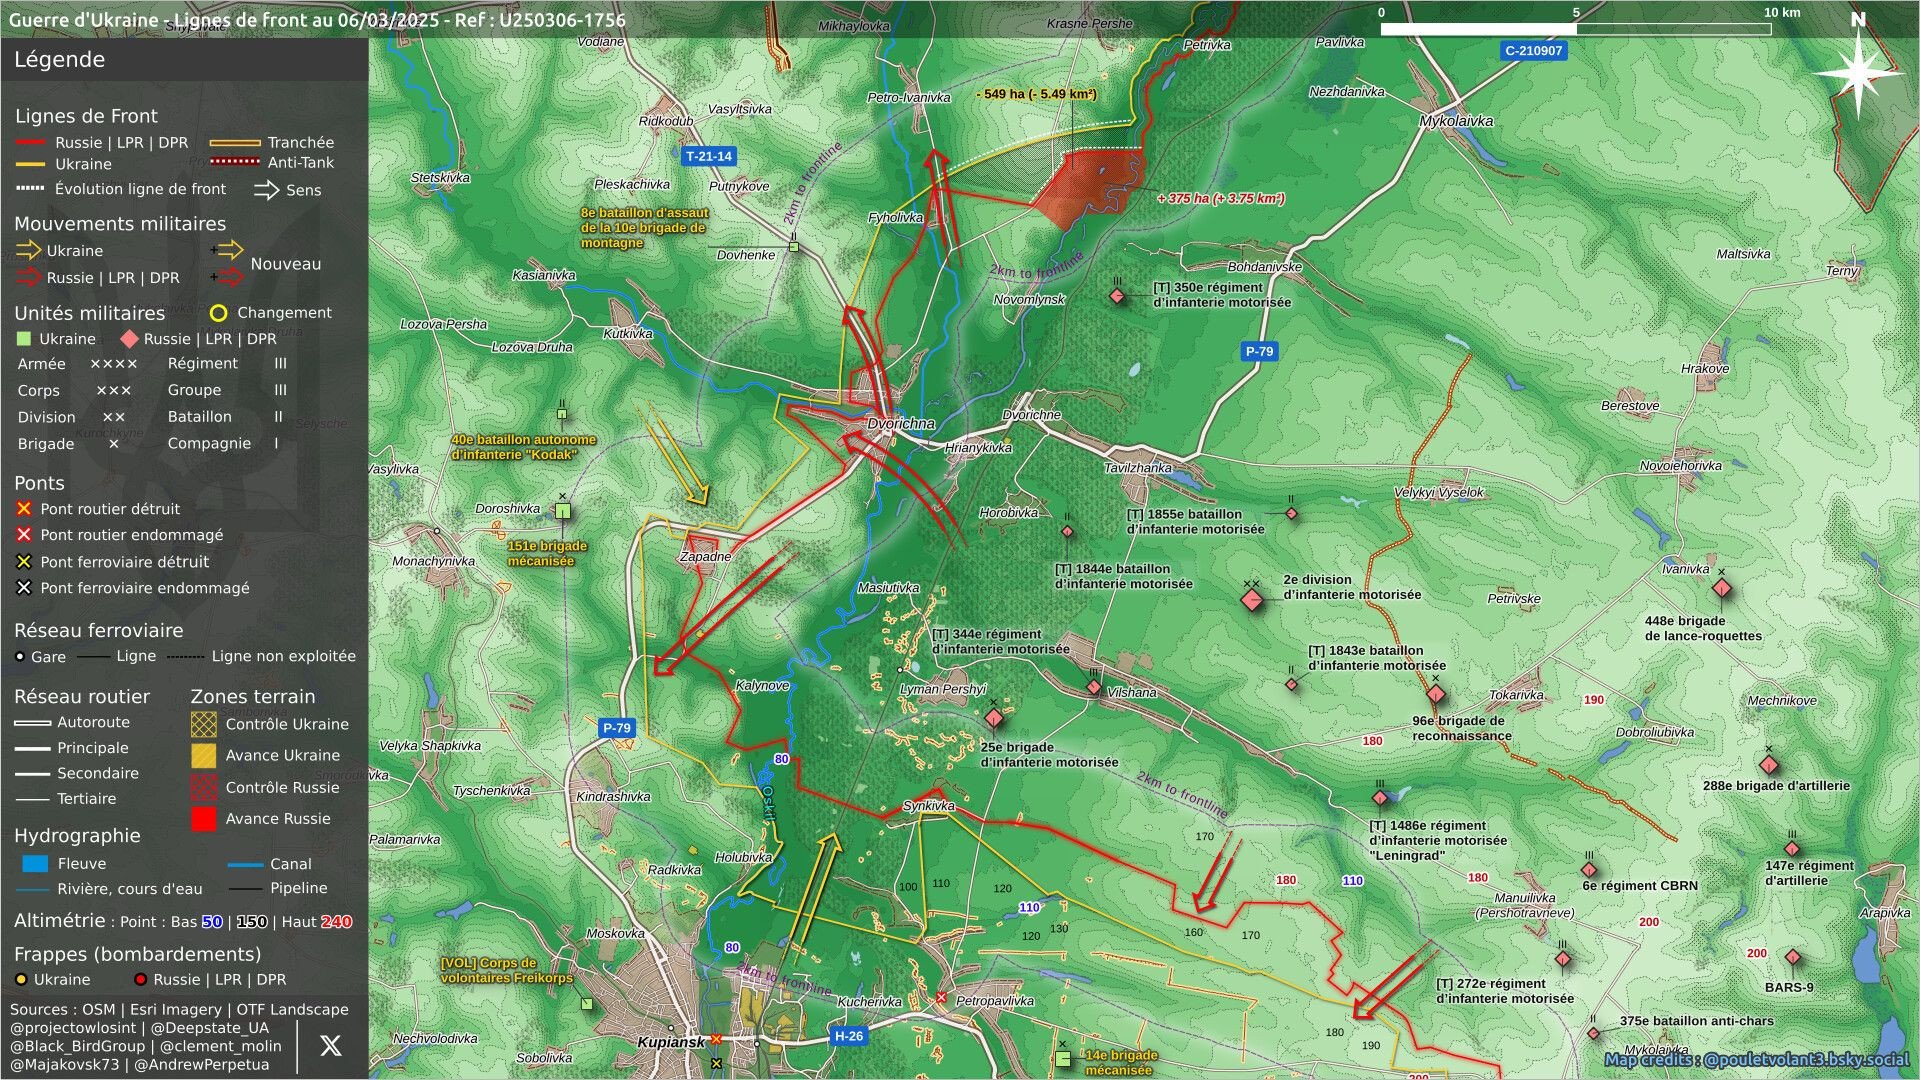This screenshot has height=1080, width=1920.
Task: Click the P-79 shield near Novomlynsk
Action: click(1259, 351)
